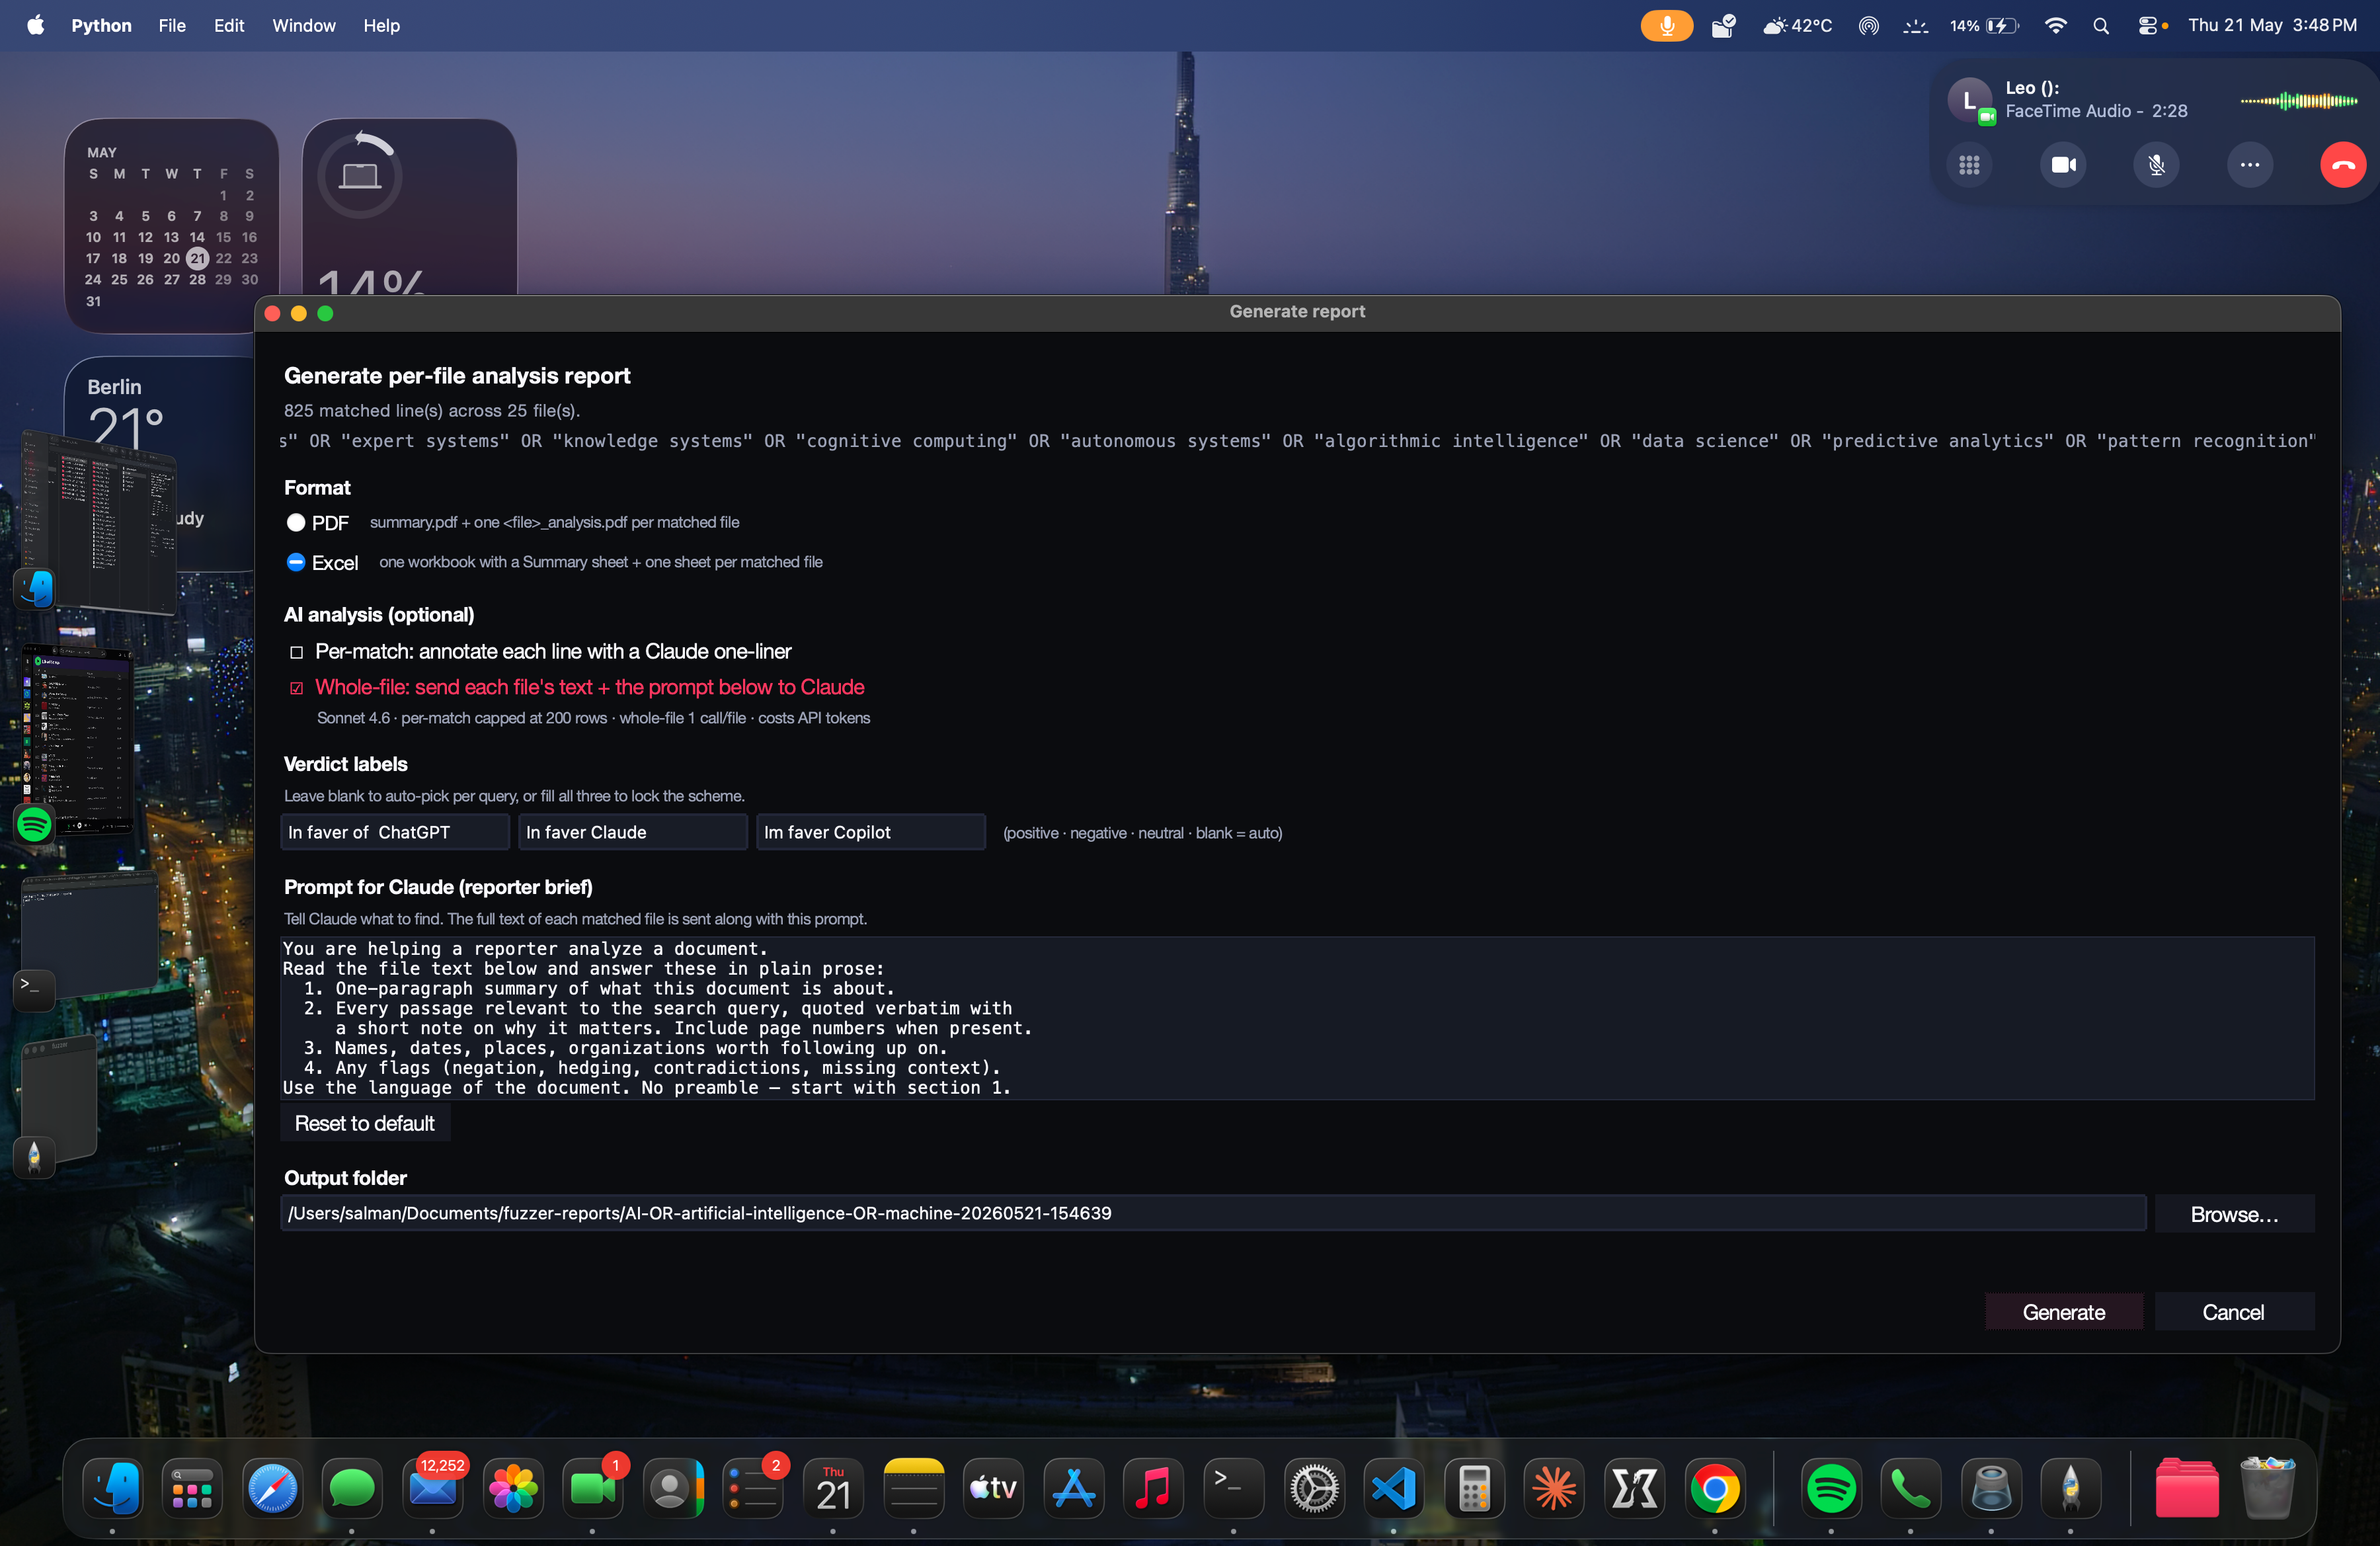Edit the 'In faver Claude' label field
Image resolution: width=2380 pixels, height=1546 pixels.
(x=633, y=832)
